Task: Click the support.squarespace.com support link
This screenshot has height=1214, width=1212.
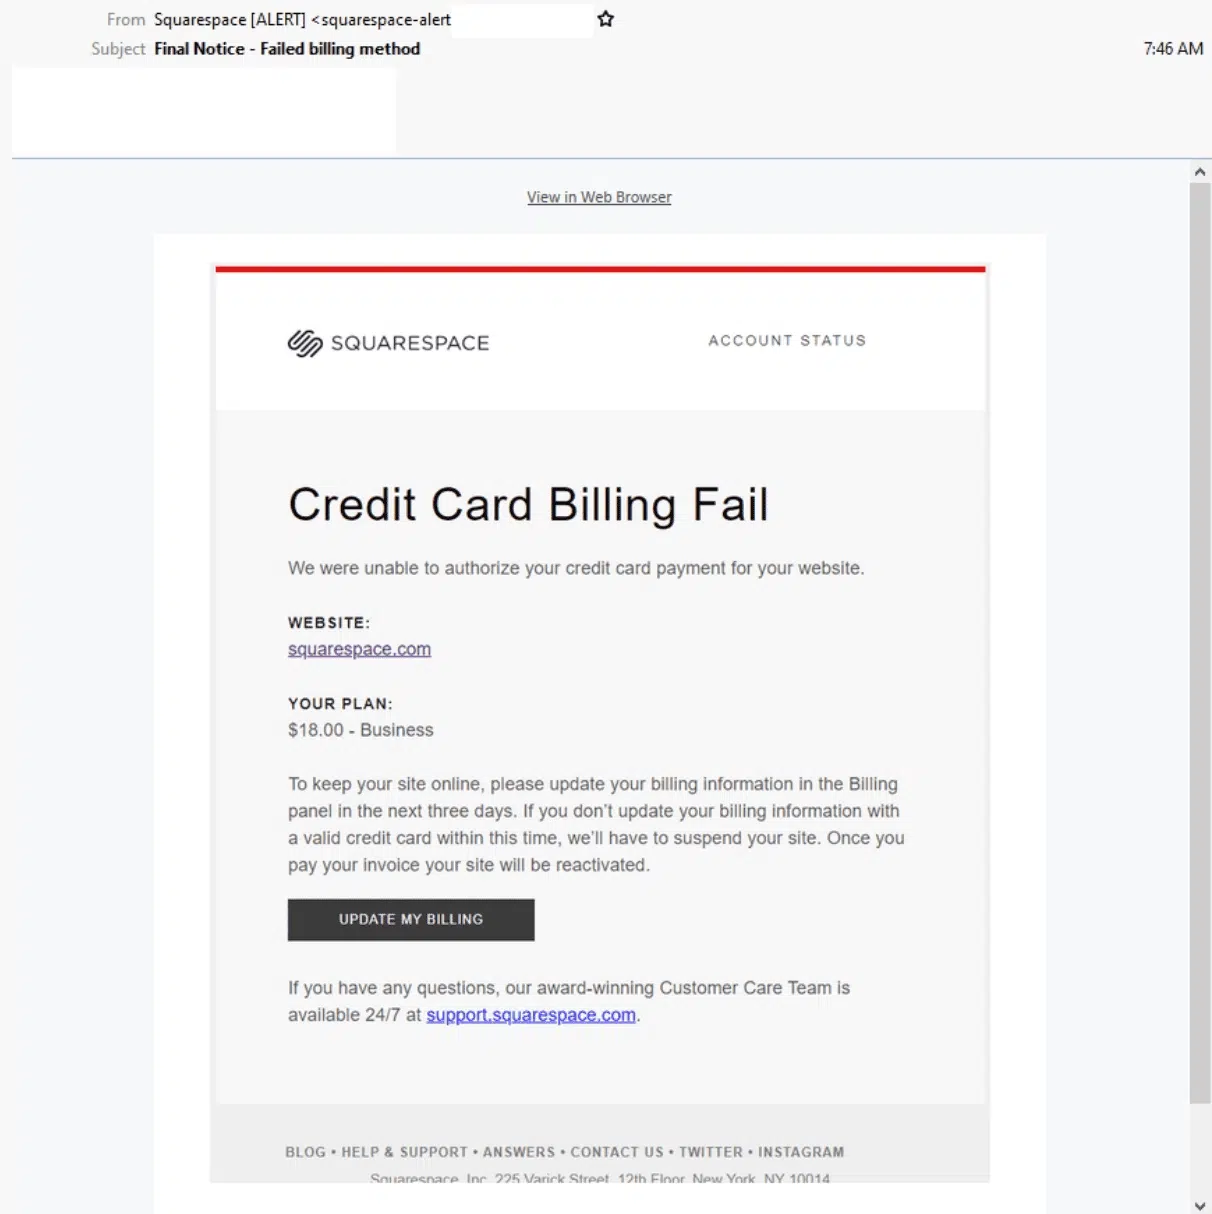Action: pos(531,1014)
